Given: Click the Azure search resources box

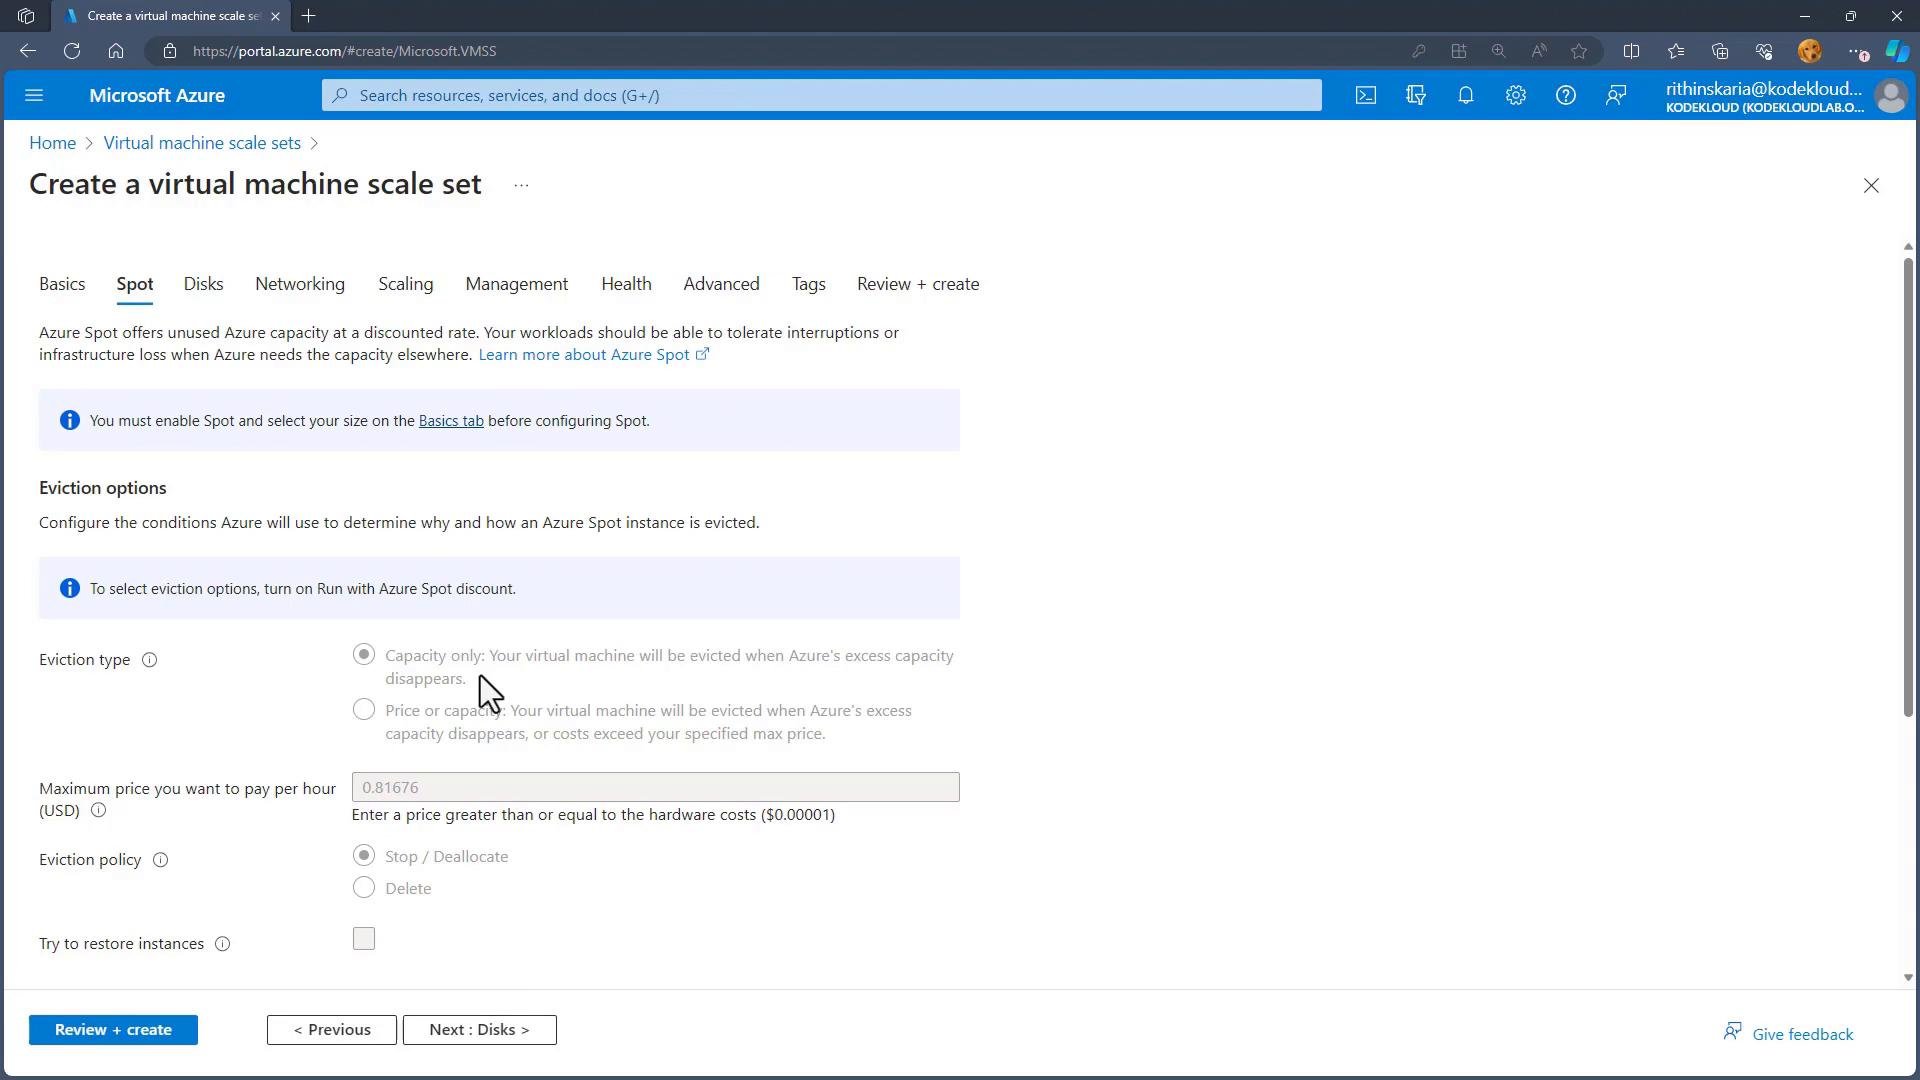Looking at the screenshot, I should point(822,95).
